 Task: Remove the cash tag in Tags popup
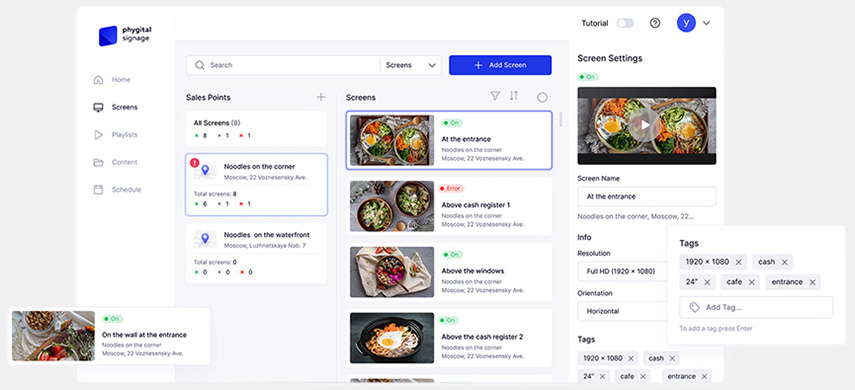click(x=784, y=262)
